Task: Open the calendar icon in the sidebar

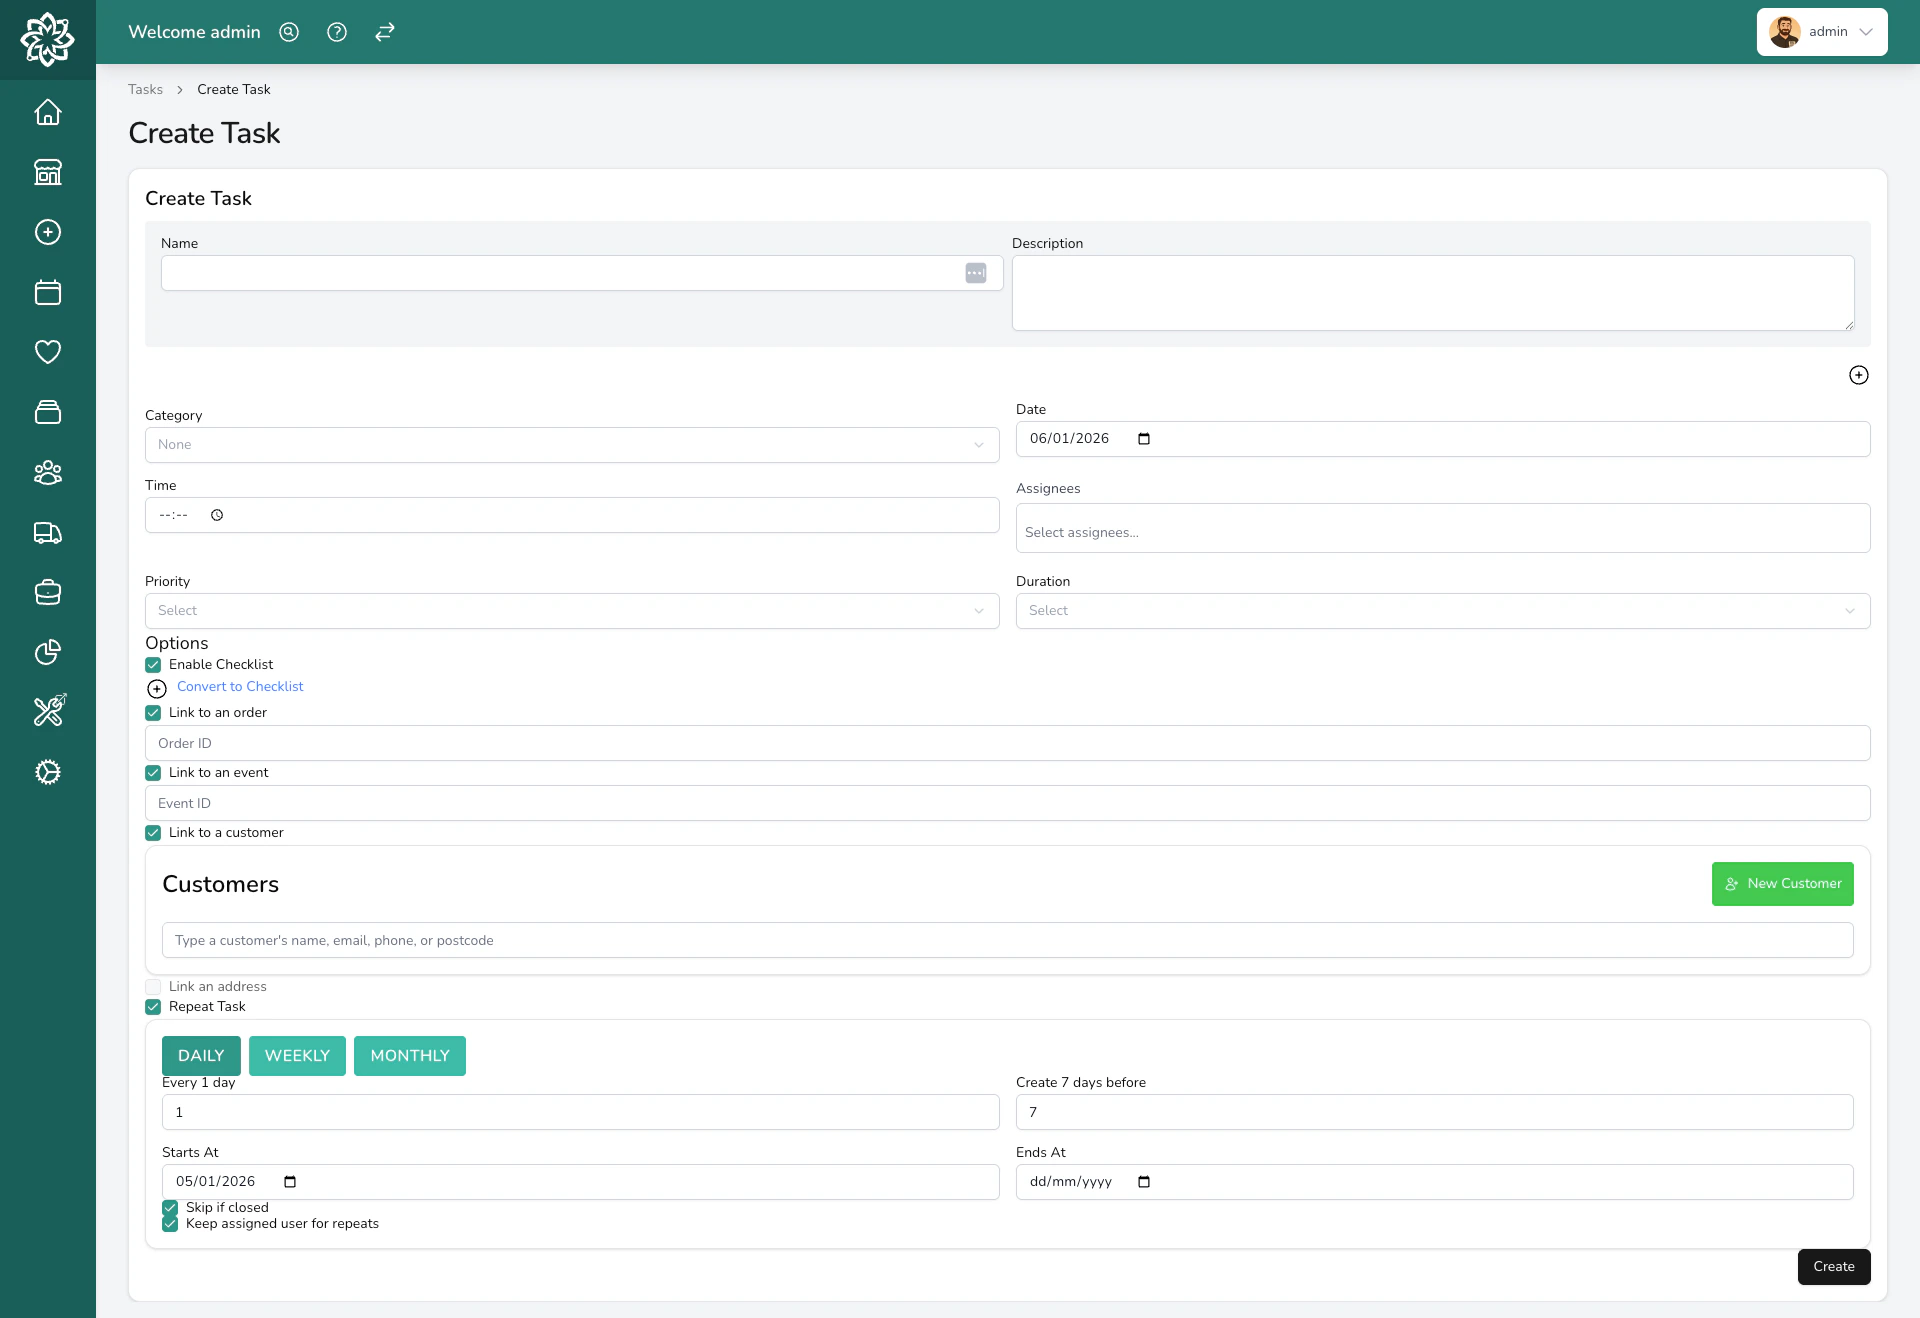Action: [47, 292]
